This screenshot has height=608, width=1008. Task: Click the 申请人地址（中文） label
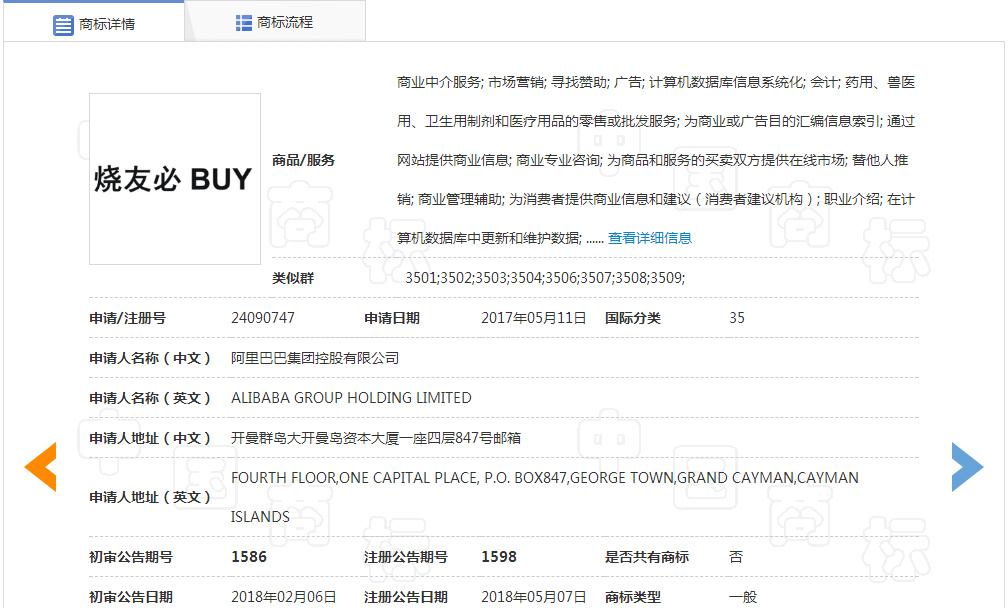coord(150,438)
